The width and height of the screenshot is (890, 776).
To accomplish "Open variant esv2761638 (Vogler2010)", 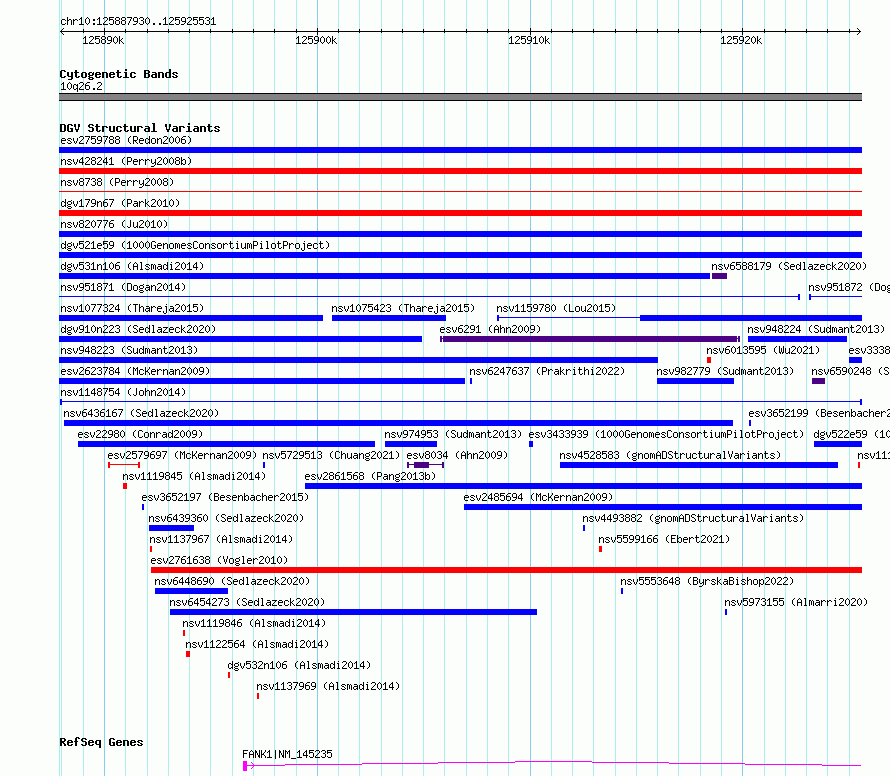I will (219, 560).
